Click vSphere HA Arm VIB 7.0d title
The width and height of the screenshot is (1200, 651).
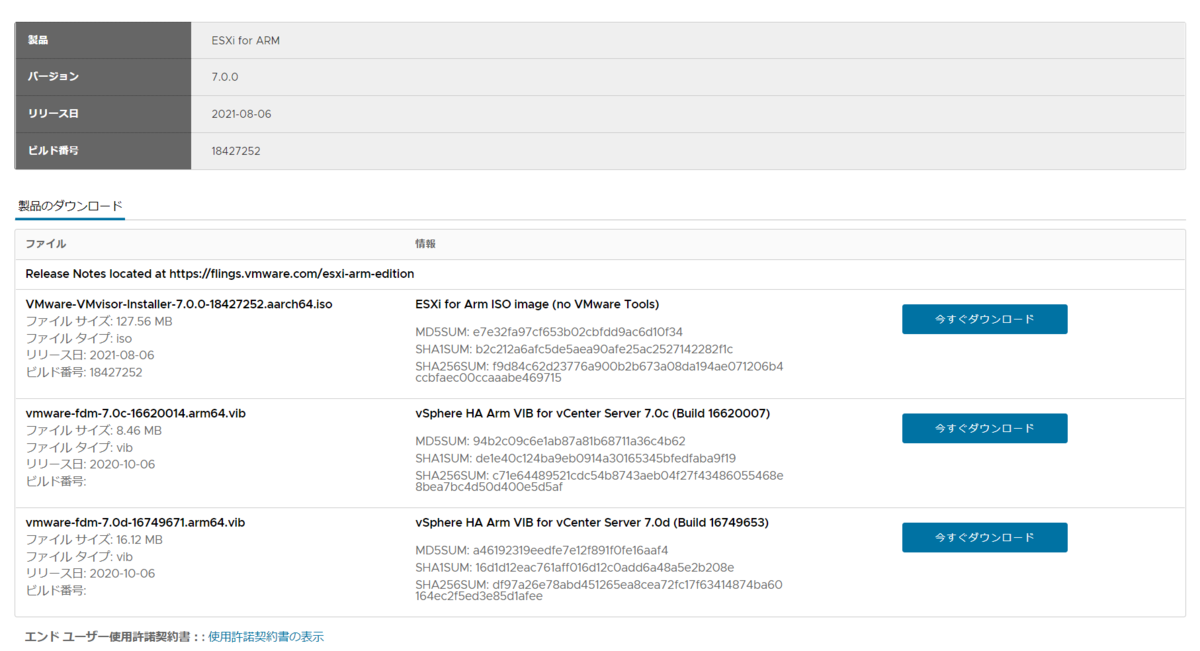592,522
